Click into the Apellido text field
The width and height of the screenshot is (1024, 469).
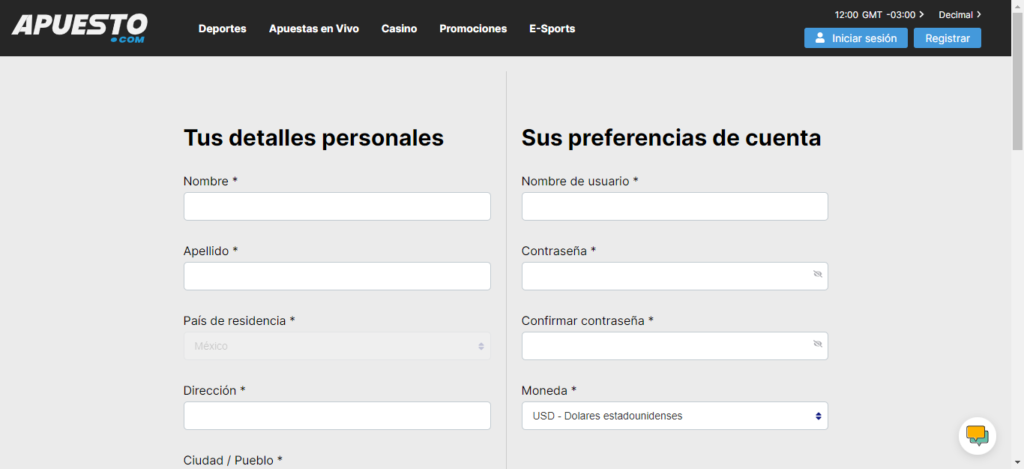coord(336,277)
